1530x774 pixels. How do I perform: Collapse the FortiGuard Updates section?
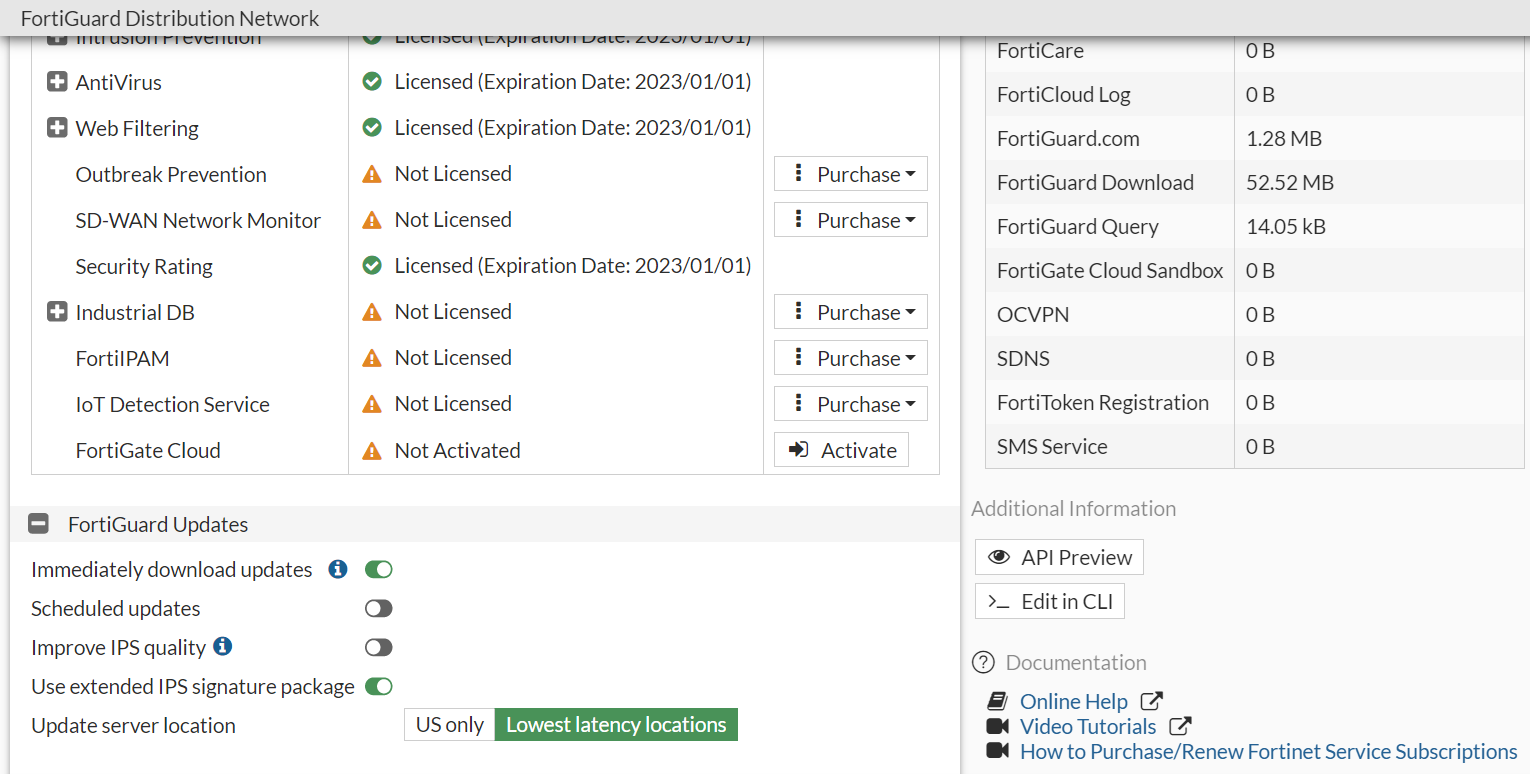(38, 524)
